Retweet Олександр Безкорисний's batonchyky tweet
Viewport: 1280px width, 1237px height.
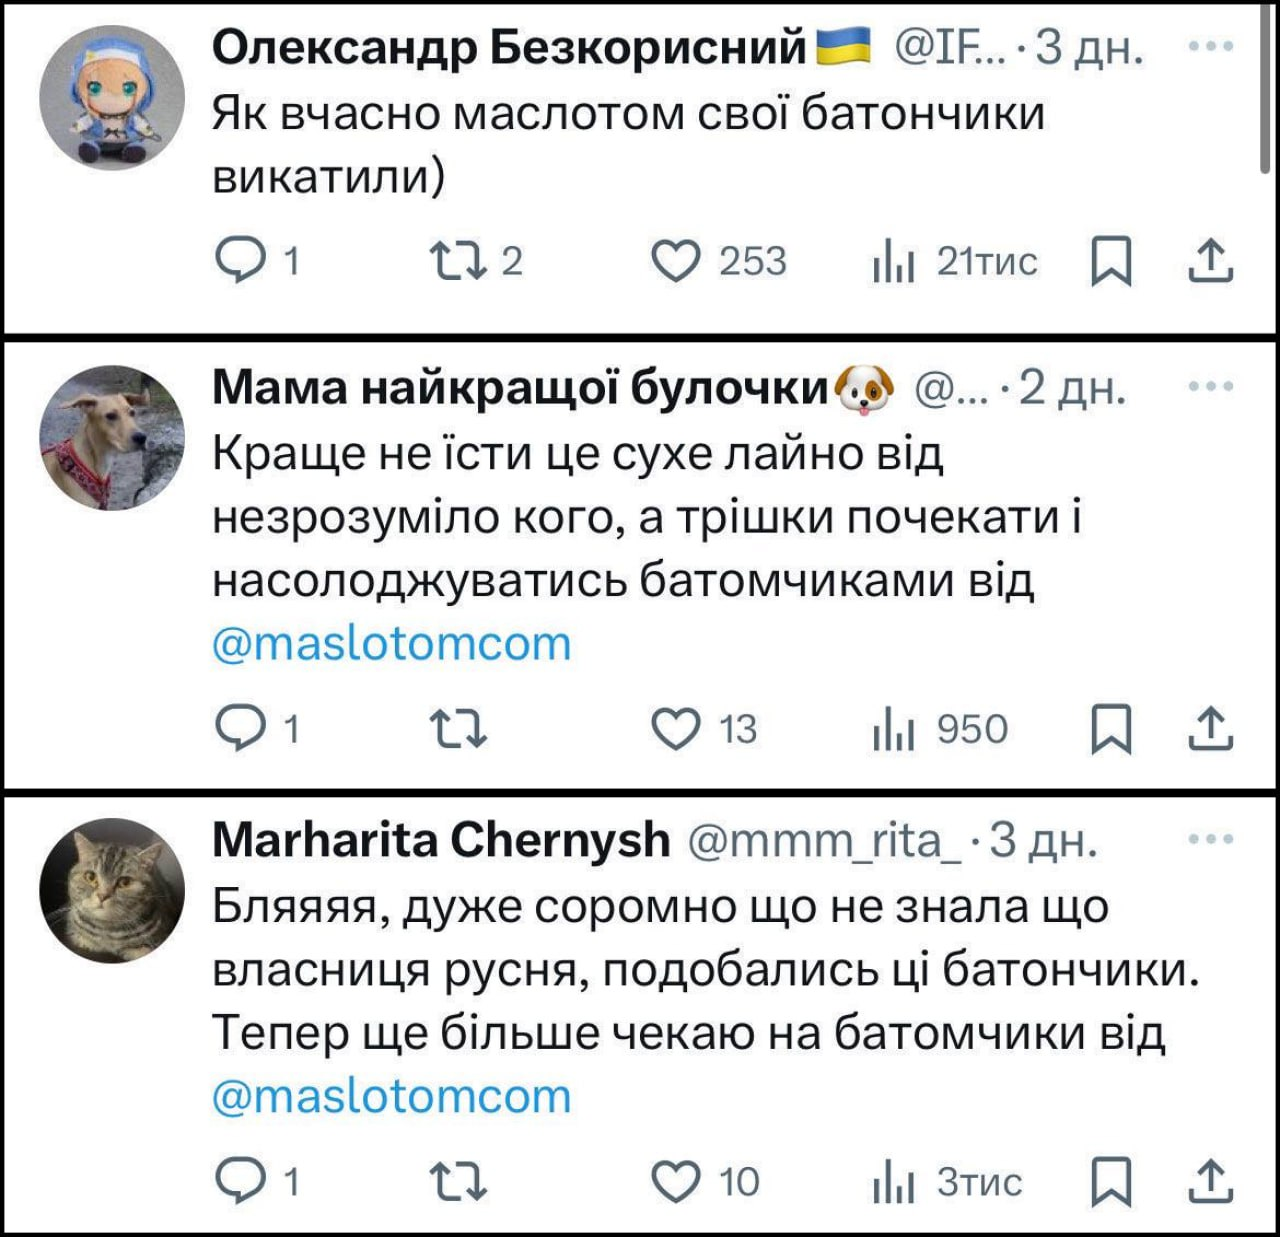[458, 261]
